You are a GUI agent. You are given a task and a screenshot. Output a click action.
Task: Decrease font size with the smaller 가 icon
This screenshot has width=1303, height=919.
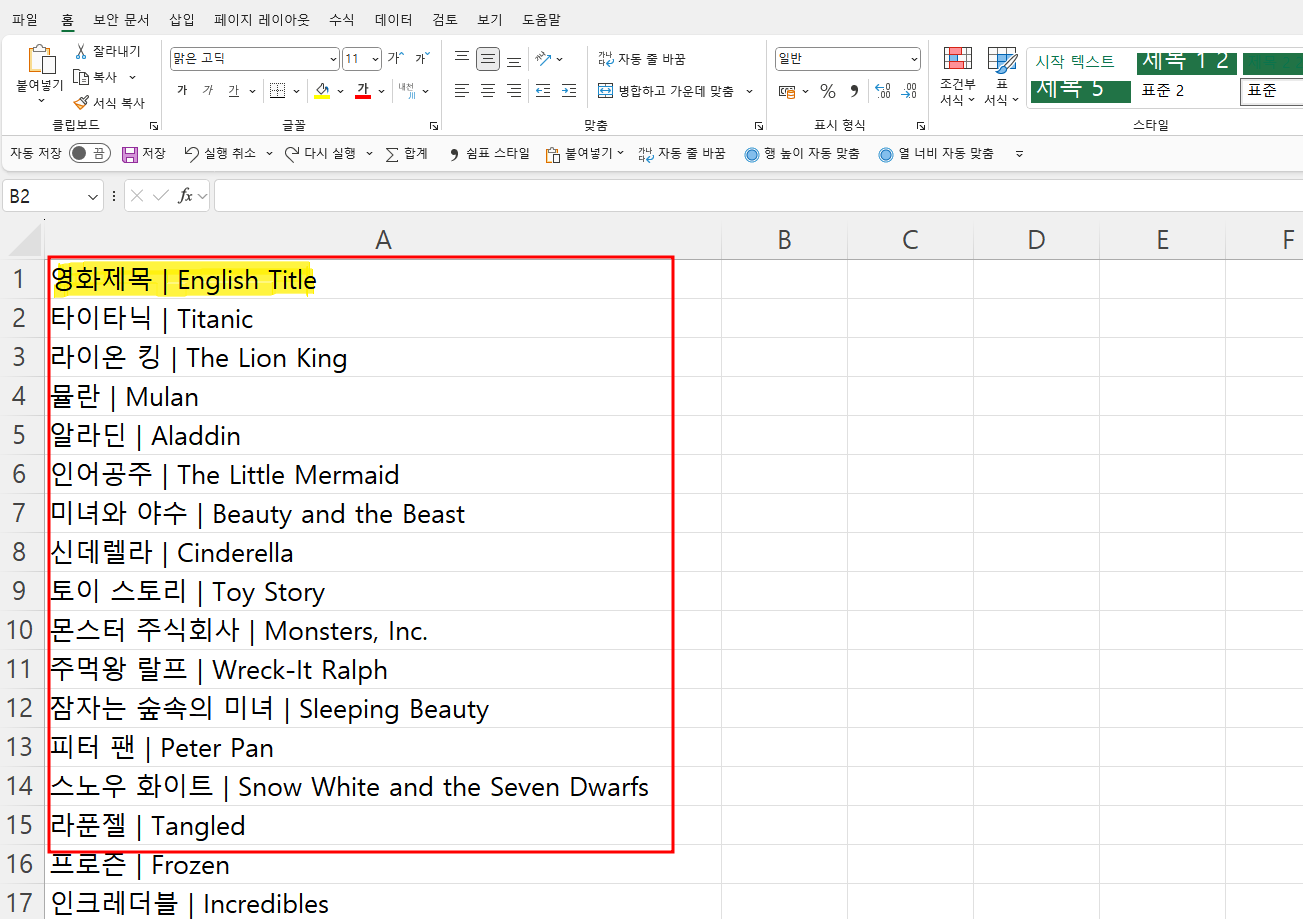pos(422,59)
